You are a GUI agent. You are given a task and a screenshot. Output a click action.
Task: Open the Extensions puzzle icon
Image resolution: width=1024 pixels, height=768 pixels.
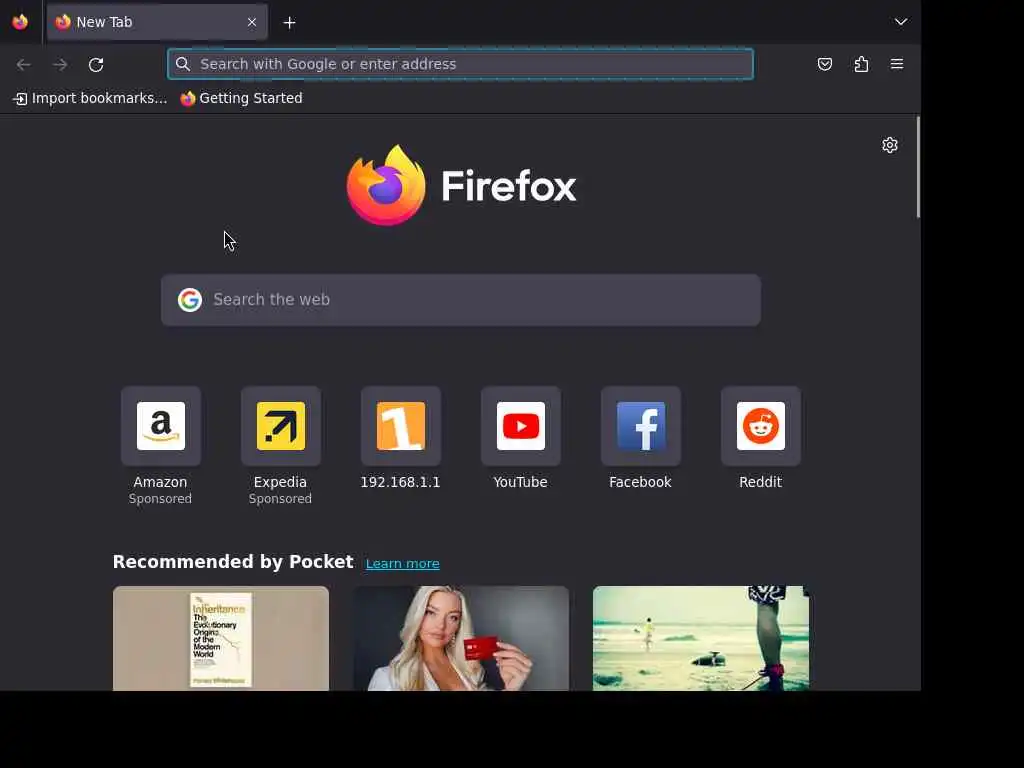click(x=861, y=64)
